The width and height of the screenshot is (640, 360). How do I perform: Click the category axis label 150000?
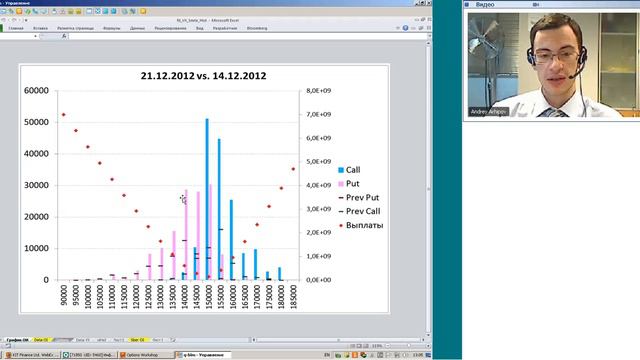pyautogui.click(x=209, y=297)
